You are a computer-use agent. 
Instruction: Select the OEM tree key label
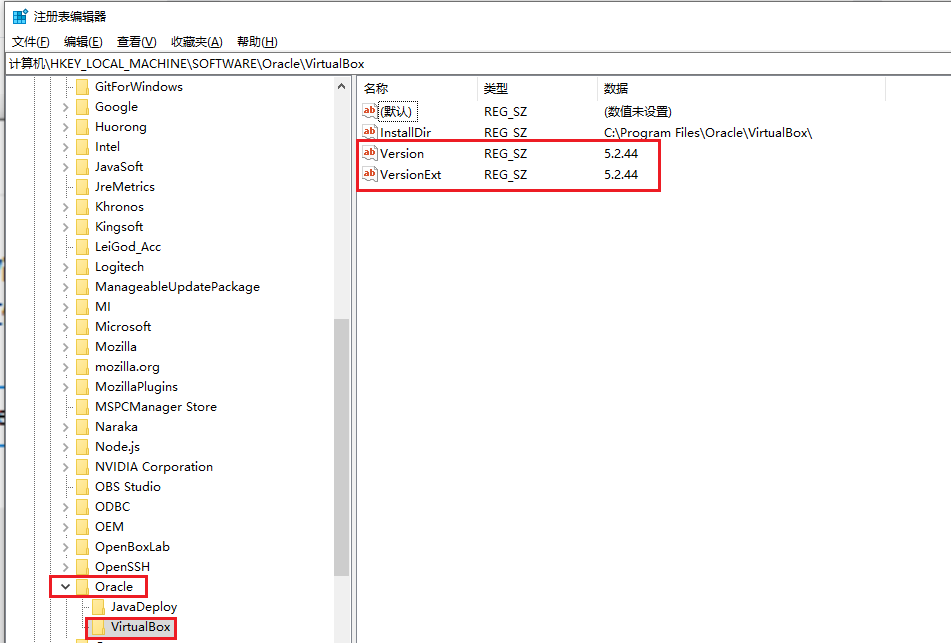tap(109, 527)
